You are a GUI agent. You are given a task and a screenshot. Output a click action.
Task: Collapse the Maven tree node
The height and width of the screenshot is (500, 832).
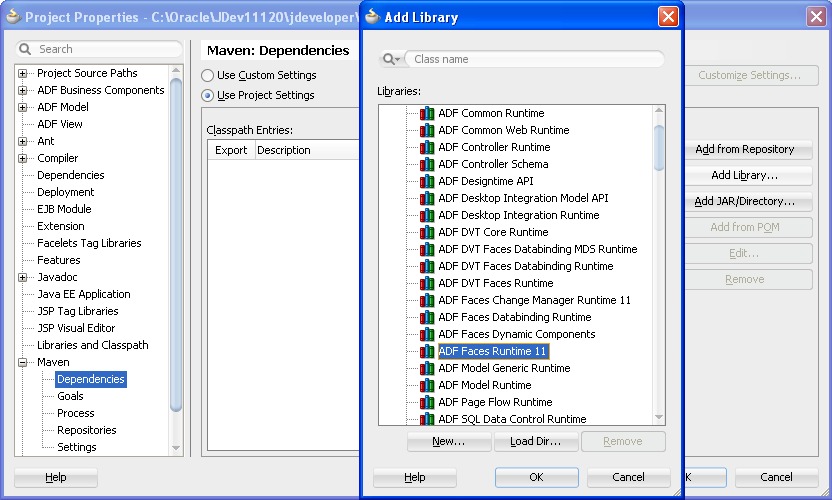[22, 362]
